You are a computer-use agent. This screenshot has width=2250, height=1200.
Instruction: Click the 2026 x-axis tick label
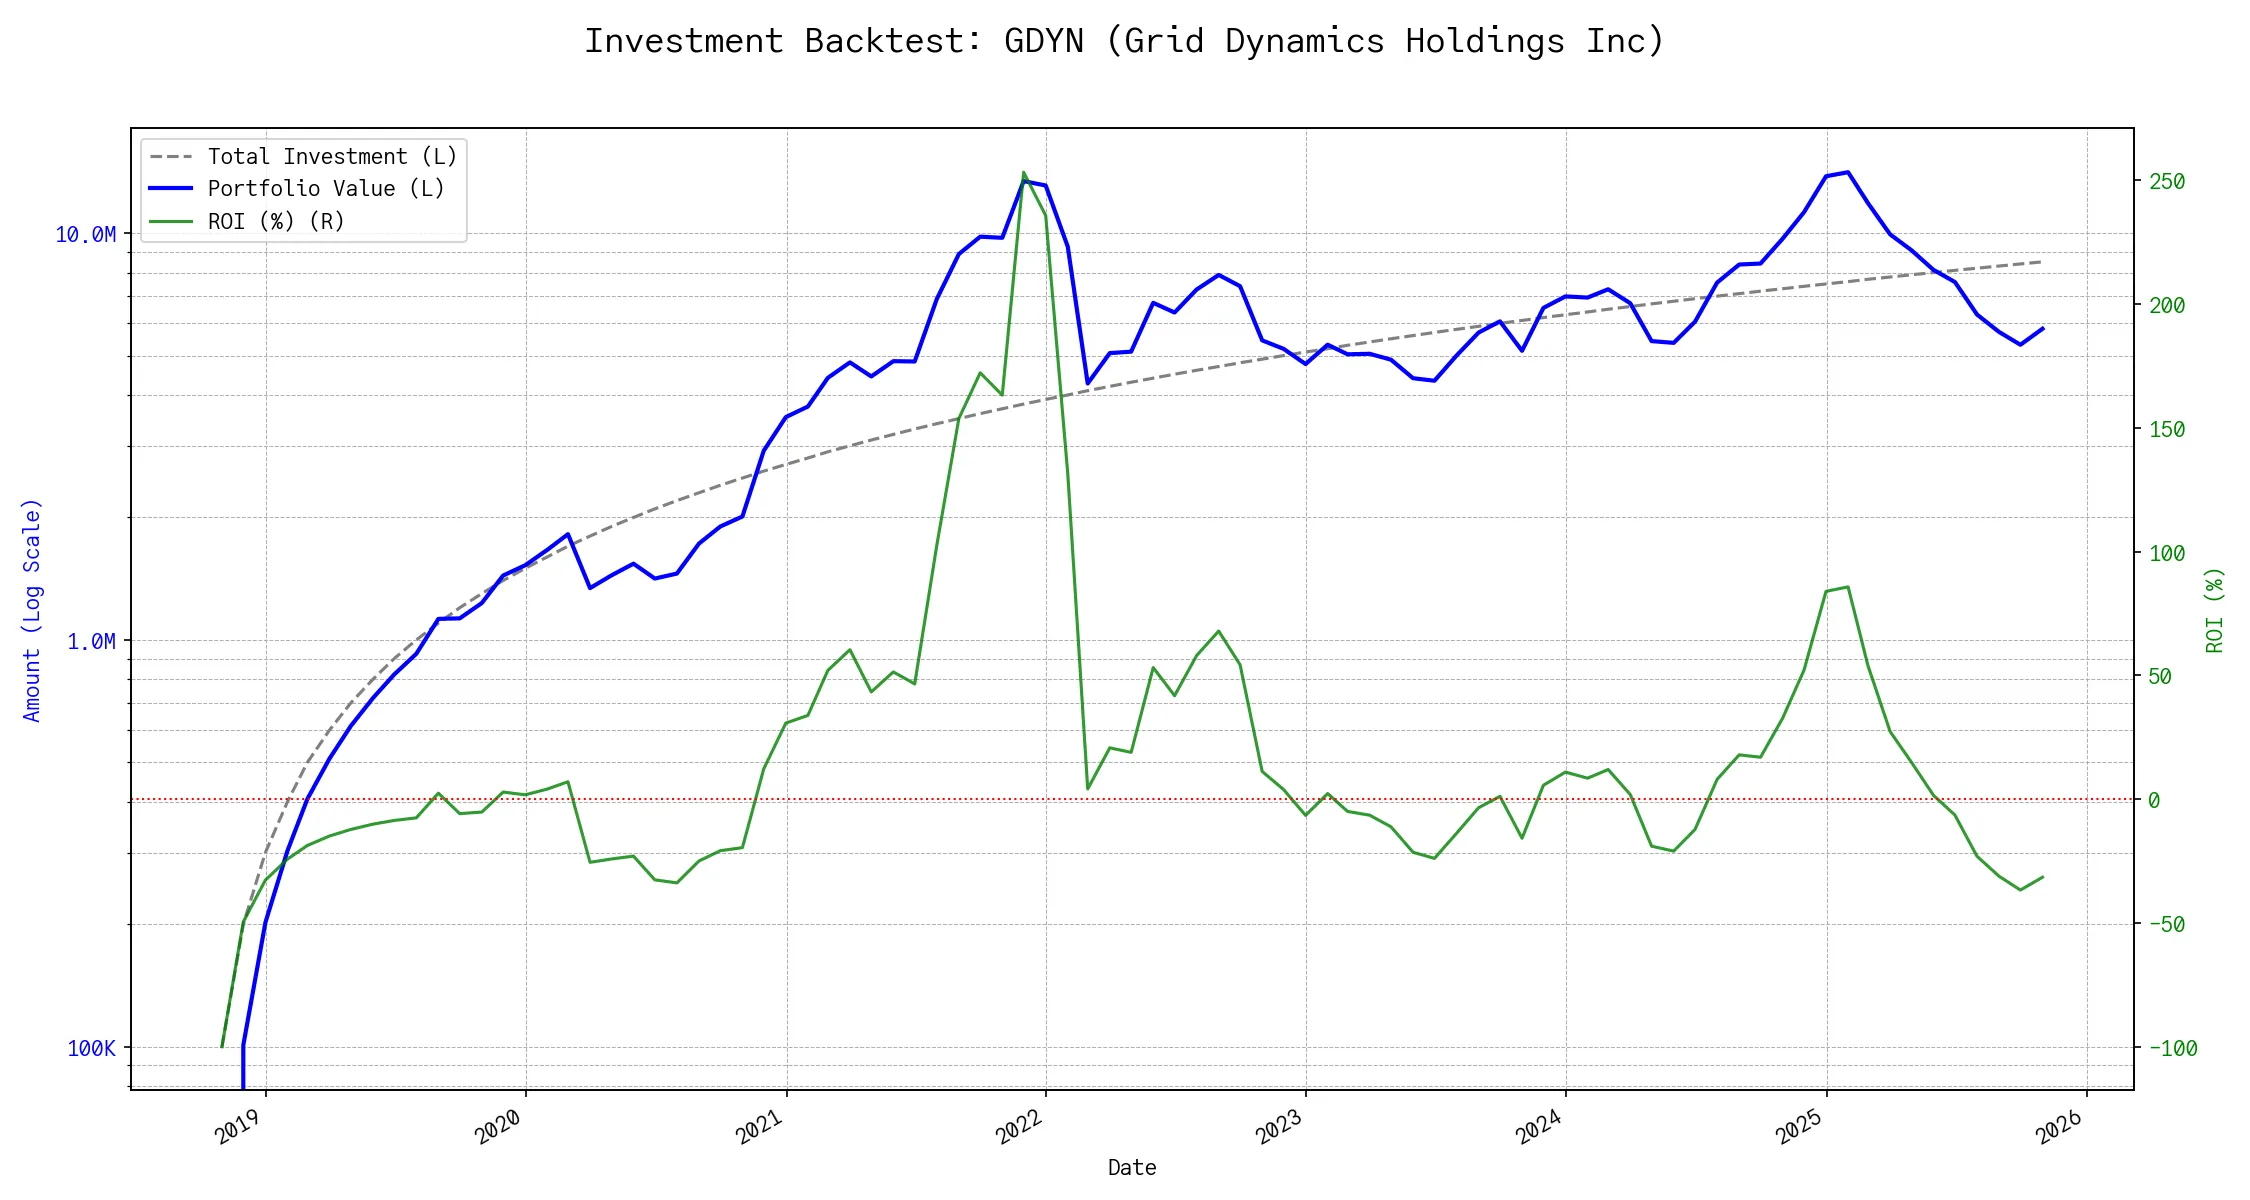point(2059,1127)
